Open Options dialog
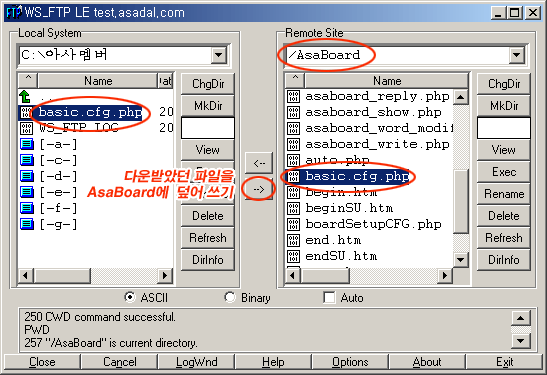 point(350,362)
